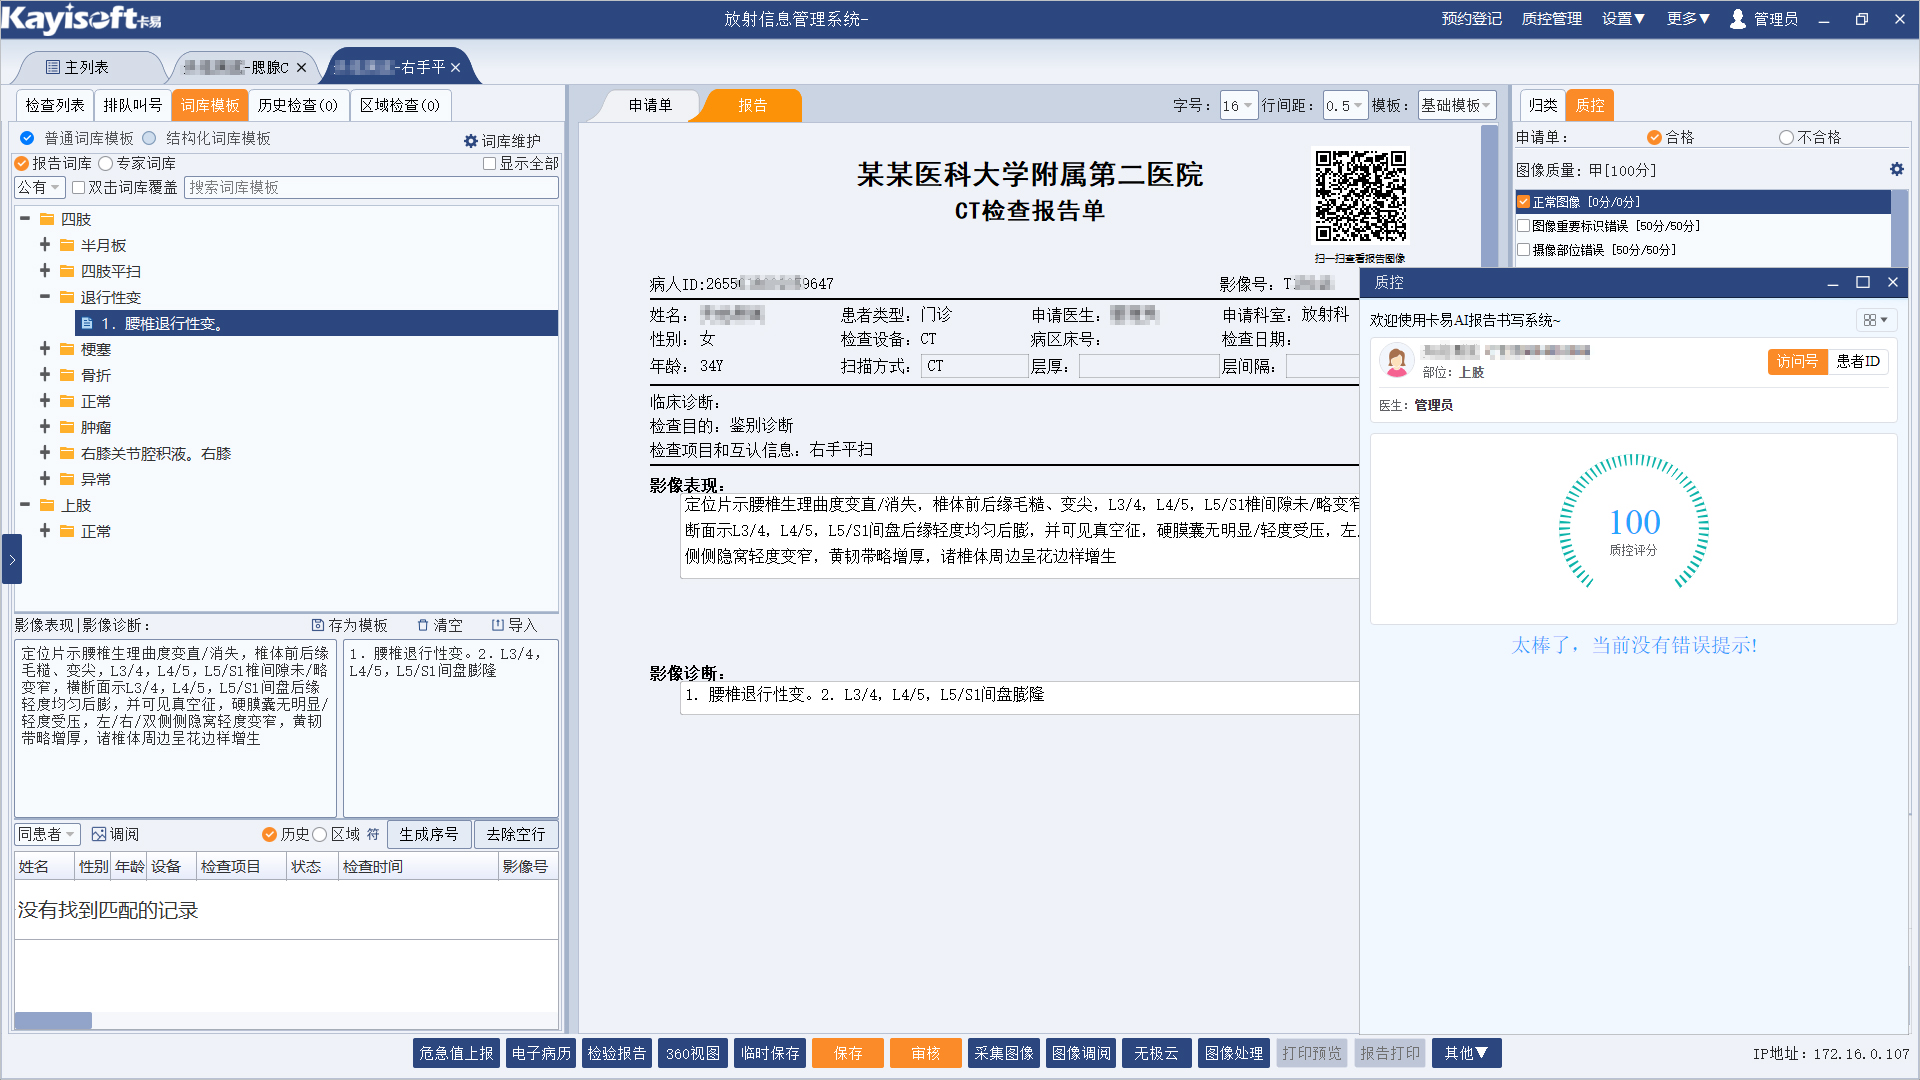Click the 危急值上报 button
The width and height of the screenshot is (1920, 1080).
(x=456, y=1053)
